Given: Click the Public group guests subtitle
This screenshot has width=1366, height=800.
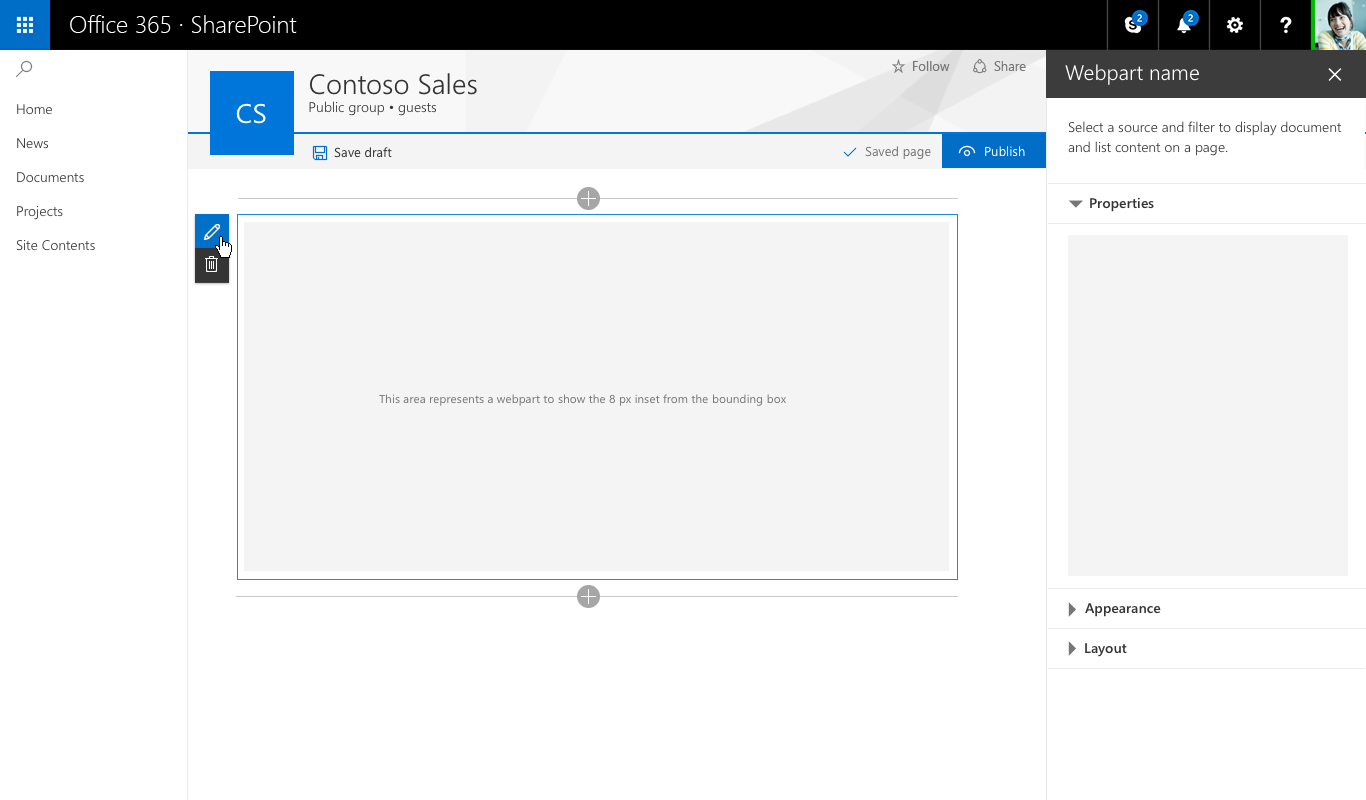Looking at the screenshot, I should [372, 108].
